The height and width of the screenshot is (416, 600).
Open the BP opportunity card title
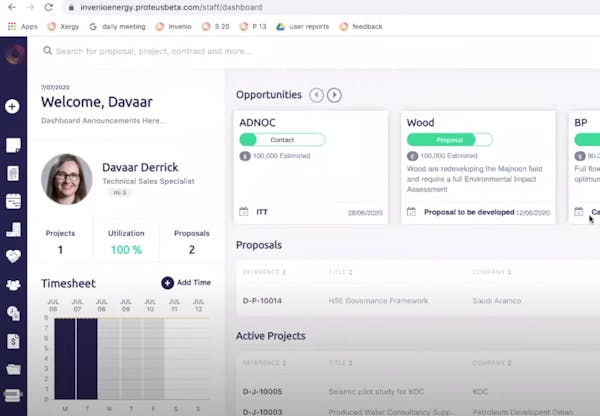point(581,122)
